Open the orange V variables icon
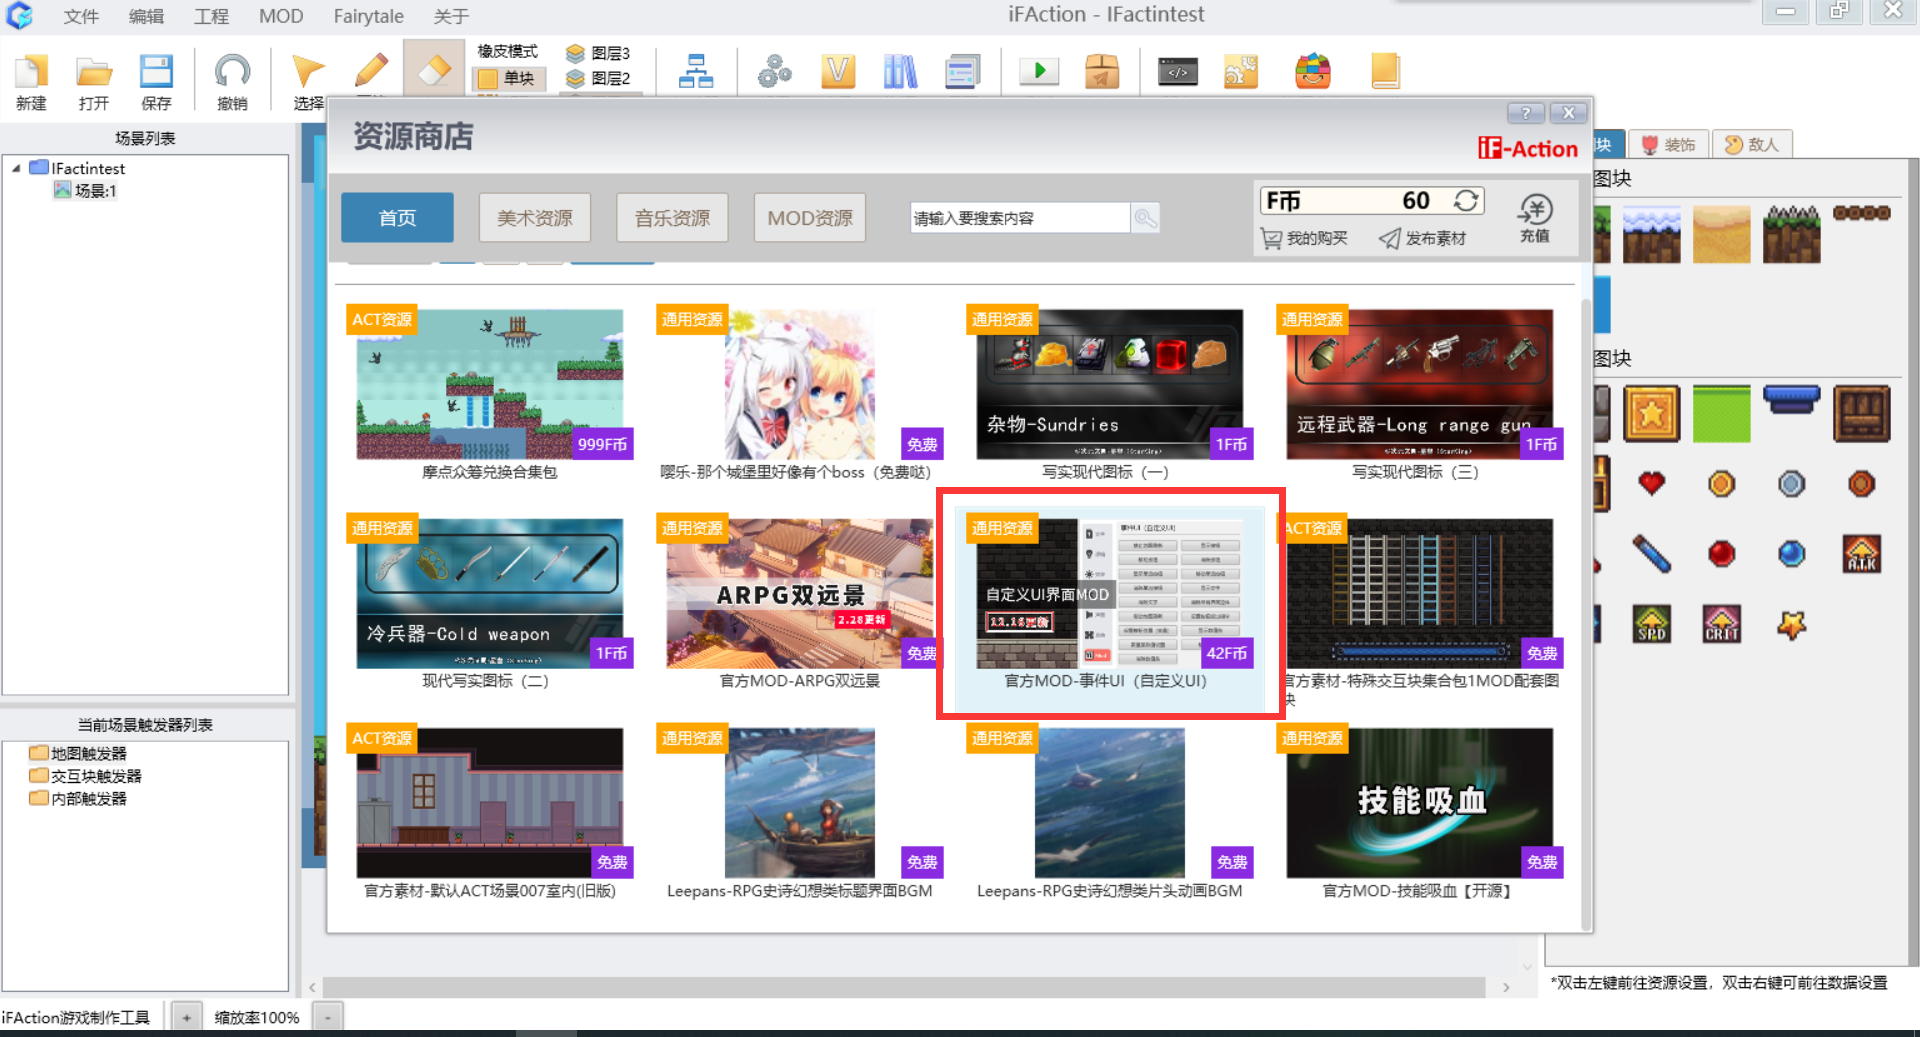The width and height of the screenshot is (1920, 1037). click(838, 71)
